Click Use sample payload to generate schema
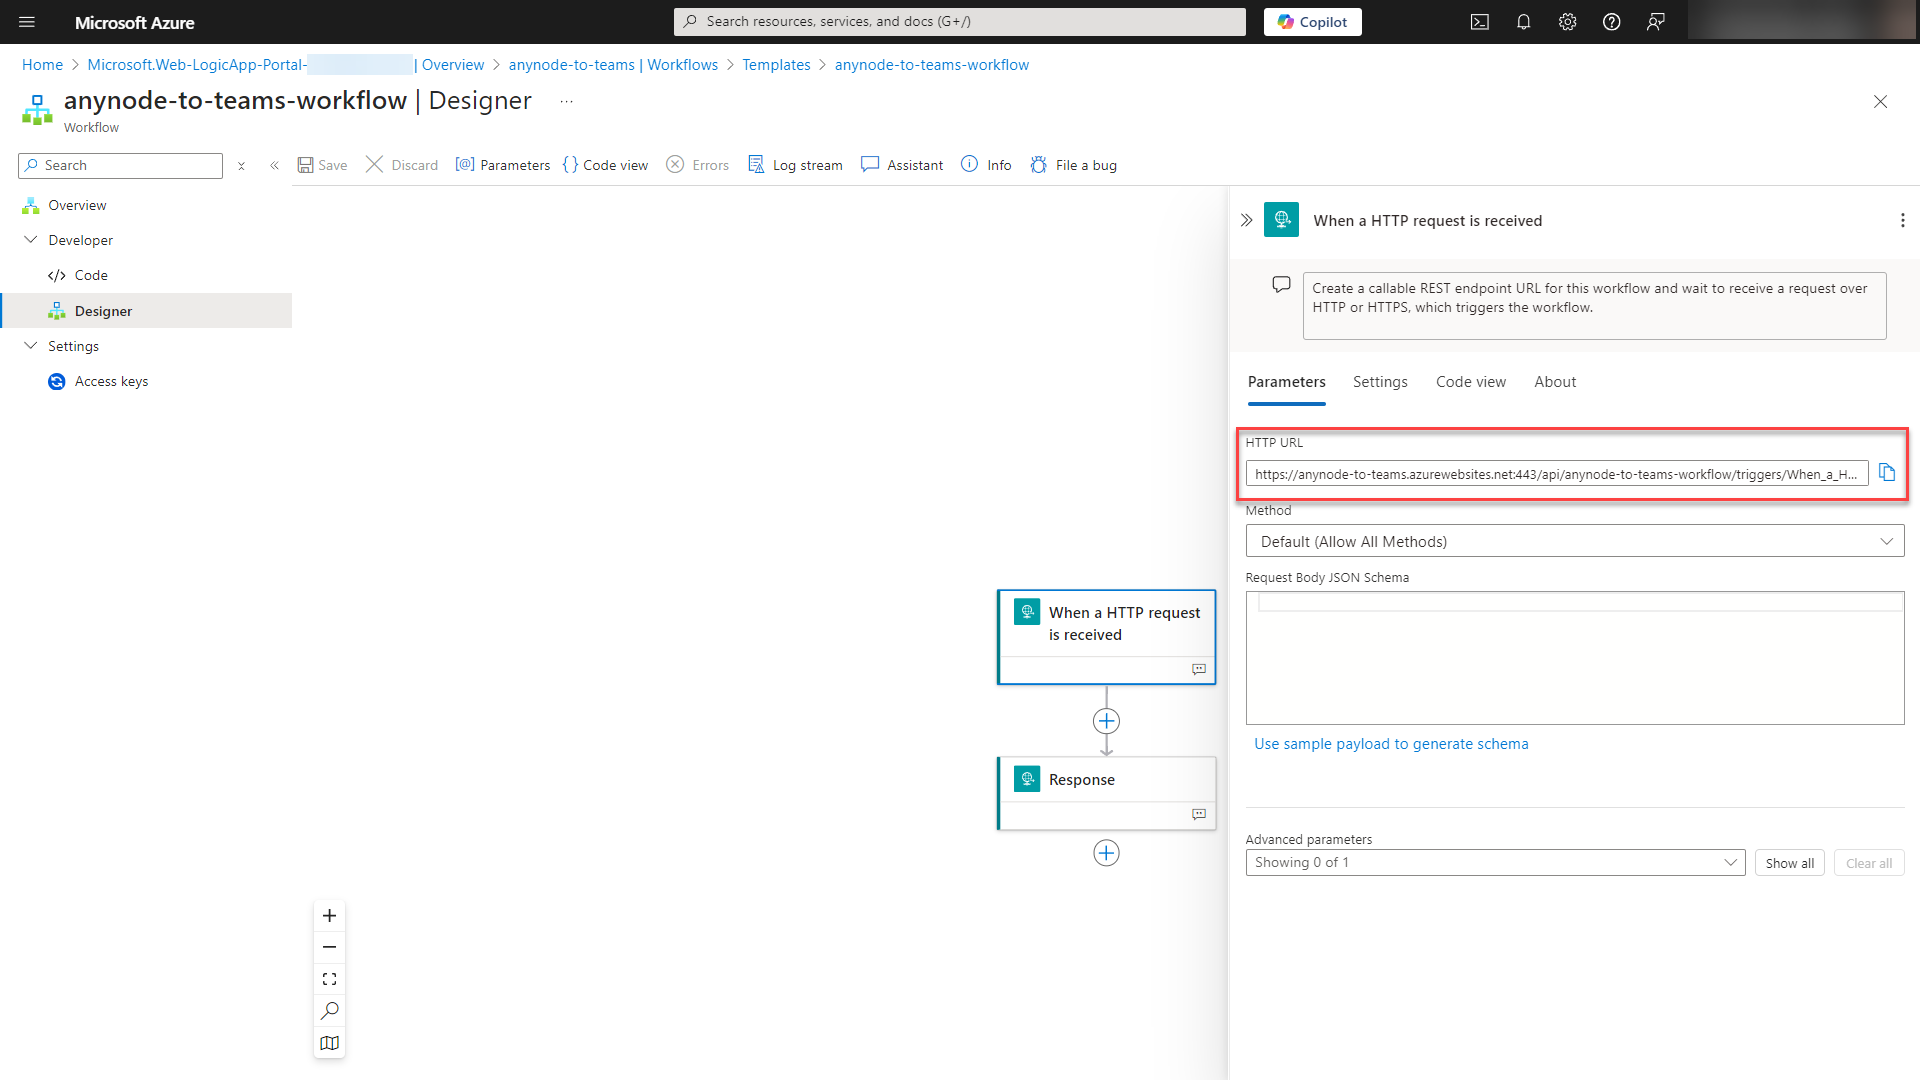Image resolution: width=1920 pixels, height=1080 pixels. pyautogui.click(x=1391, y=743)
